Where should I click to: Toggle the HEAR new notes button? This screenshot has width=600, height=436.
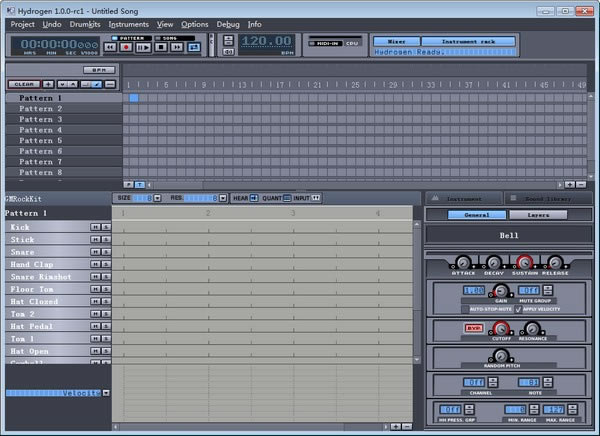point(254,198)
